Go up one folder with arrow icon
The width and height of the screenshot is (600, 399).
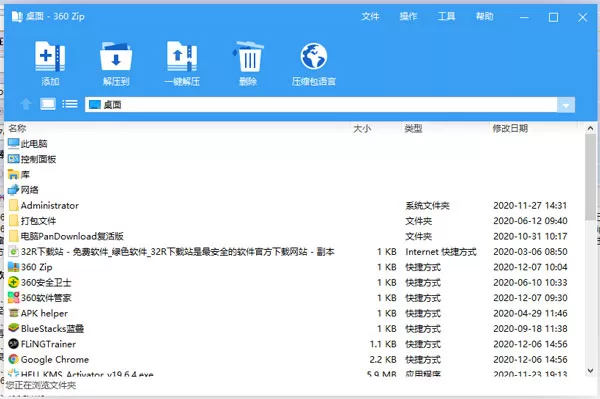pos(26,104)
